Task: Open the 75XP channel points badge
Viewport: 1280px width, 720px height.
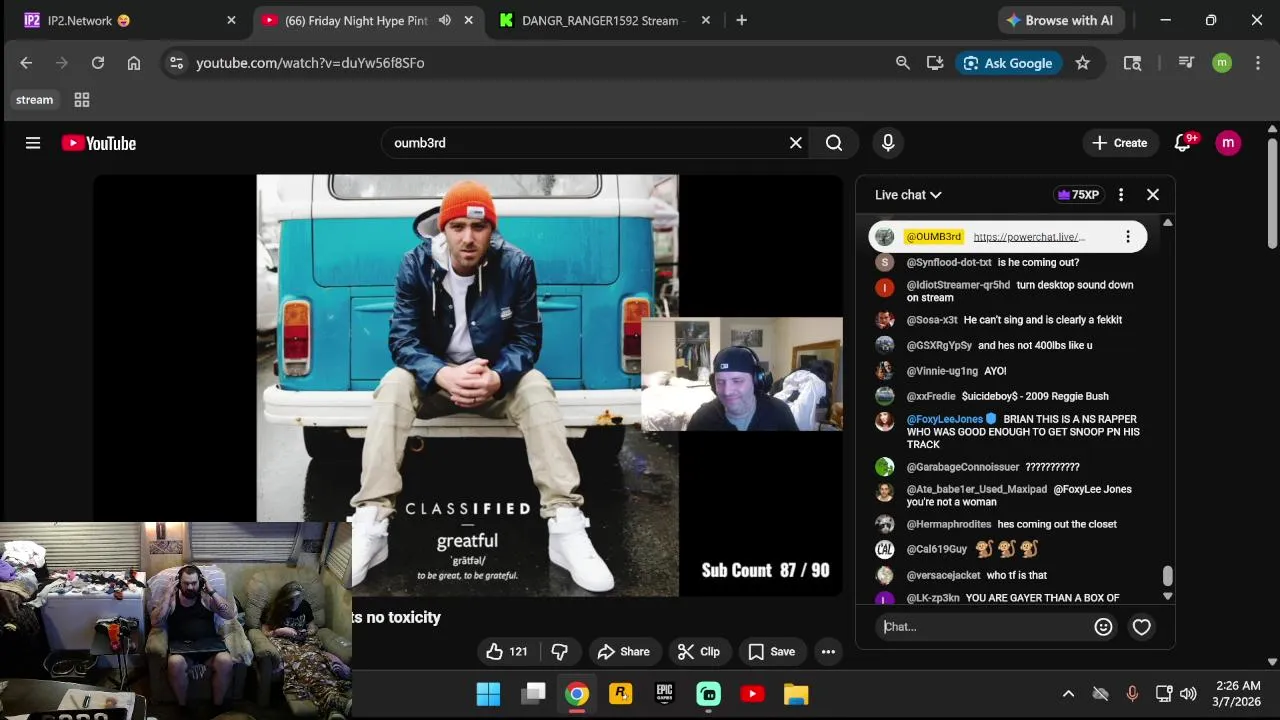Action: [x=1078, y=195]
